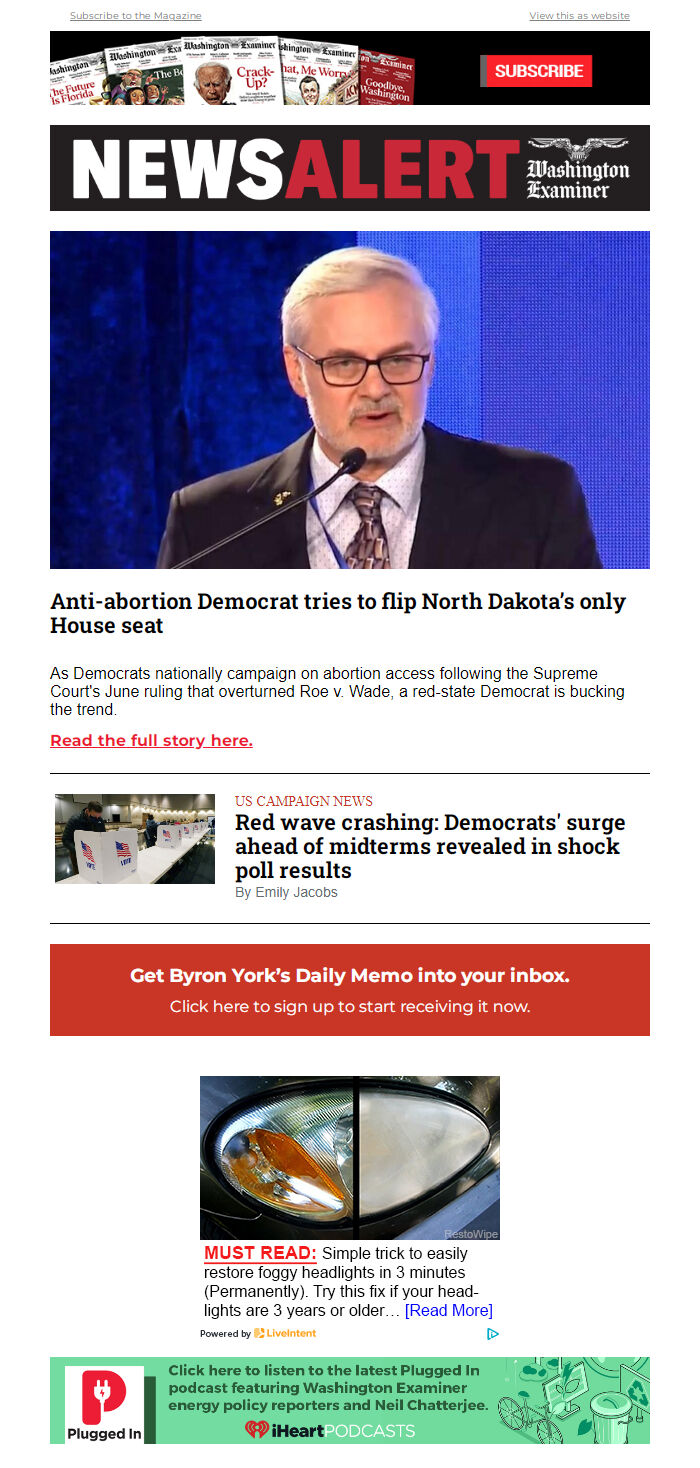Open Subscribe to the Magazine link

coord(135,16)
